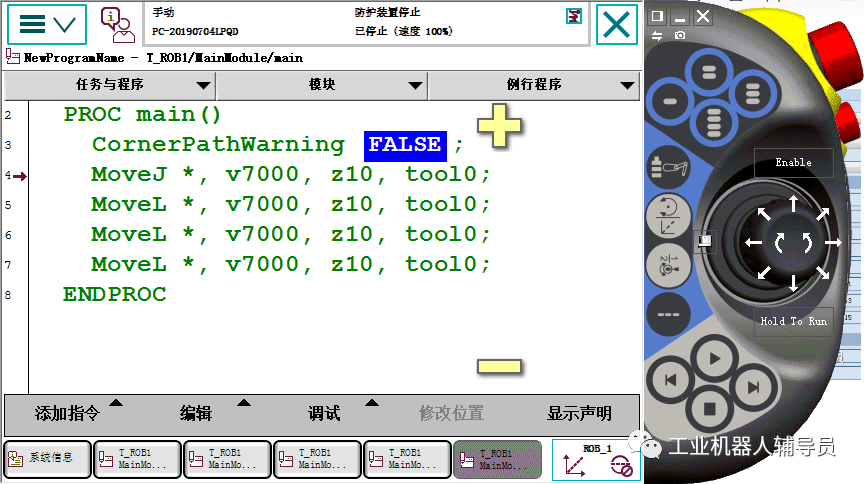Push joystick diagonal down-right arrow
This screenshot has height=484, width=864.
coord(823,272)
